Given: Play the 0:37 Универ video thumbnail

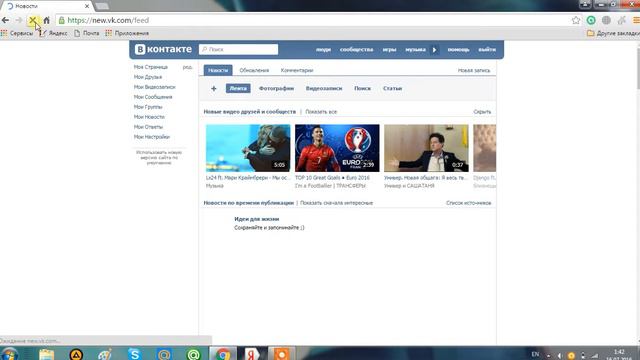Looking at the screenshot, I should (426, 148).
